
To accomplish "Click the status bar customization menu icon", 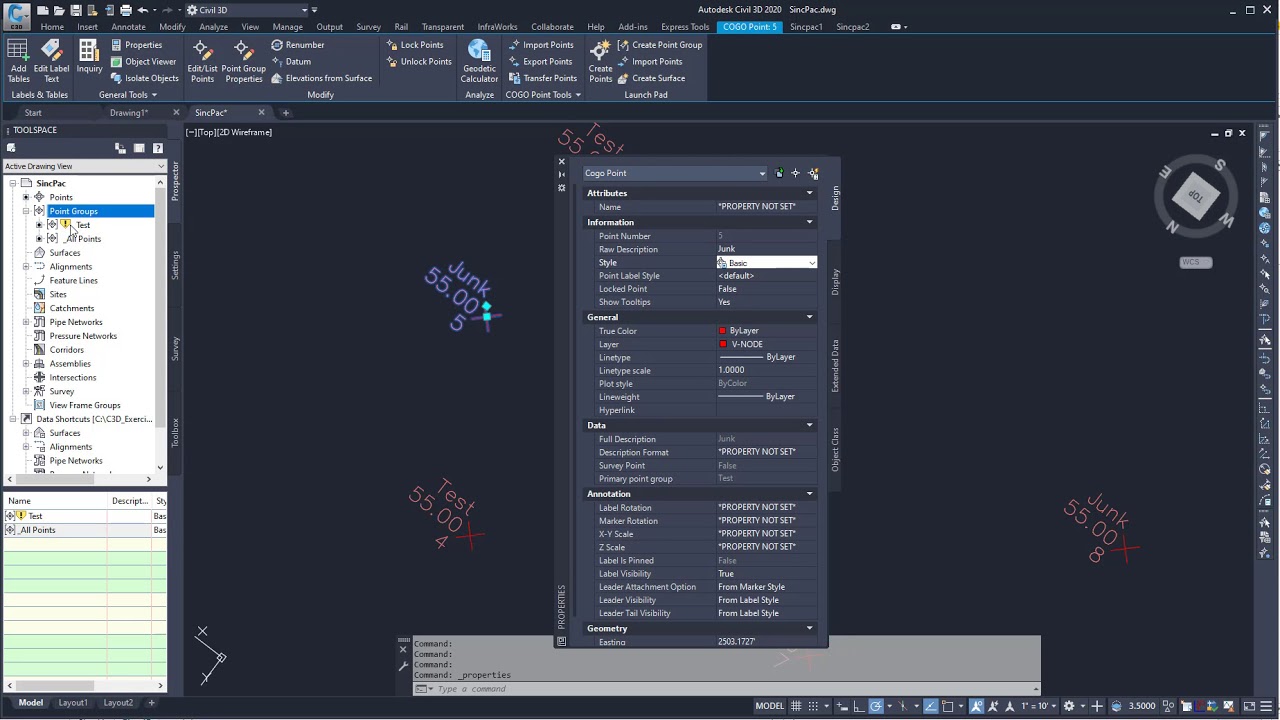I will click(1266, 705).
